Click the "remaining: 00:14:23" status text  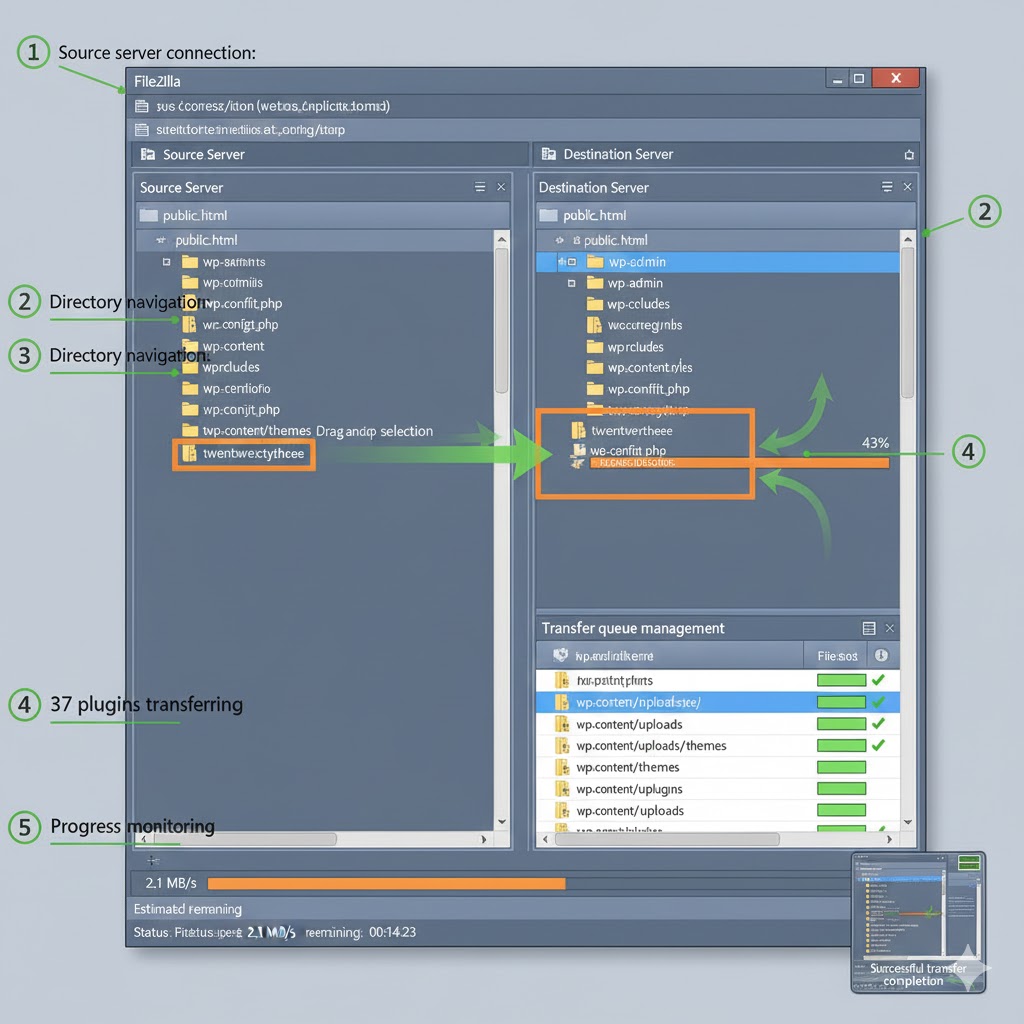click(360, 932)
